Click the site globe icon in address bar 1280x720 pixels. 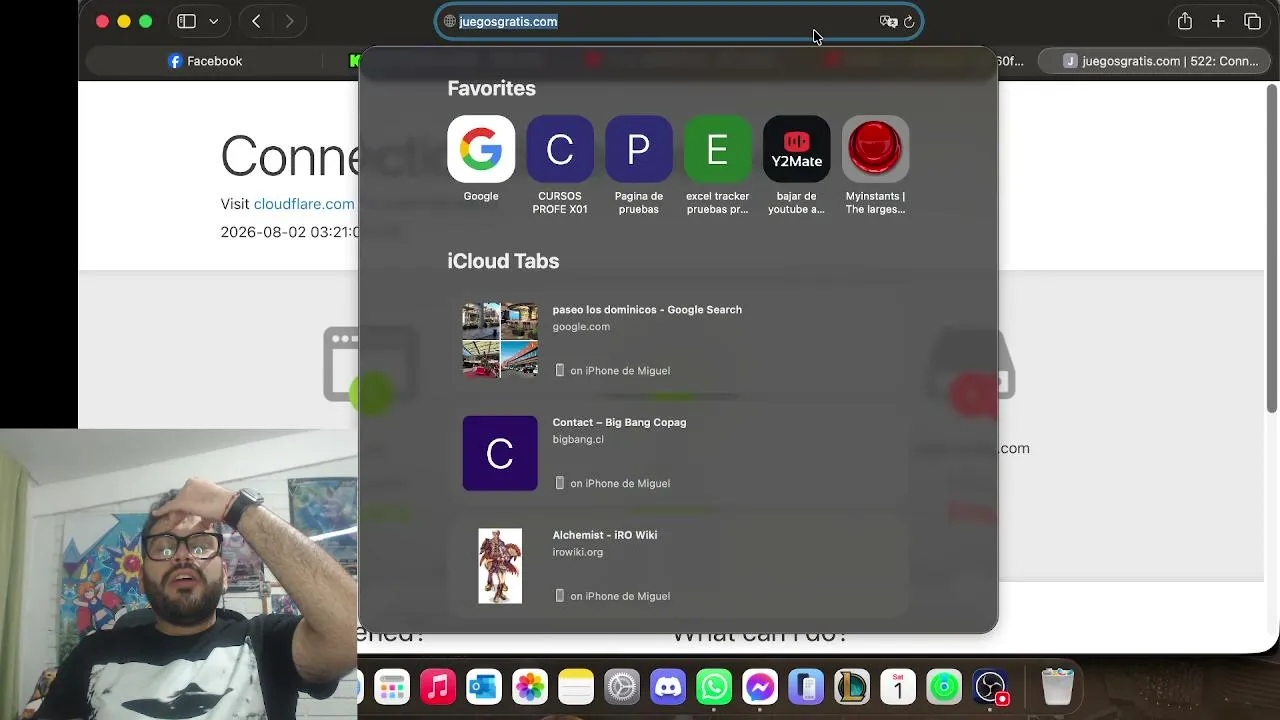coord(450,21)
